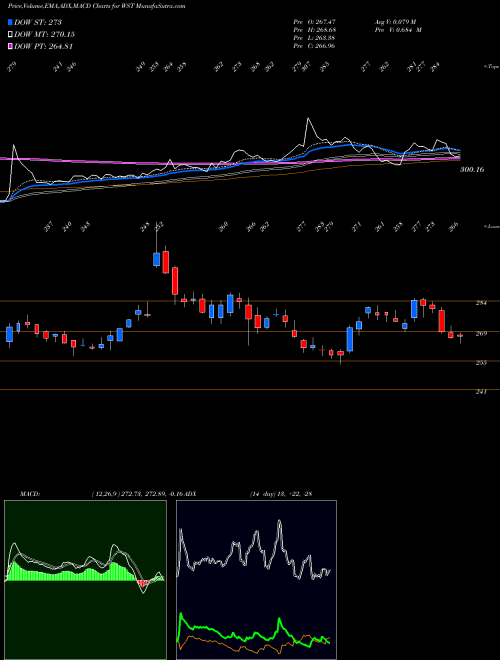
Task: Click the 284 price level label
Action: pyautogui.click(x=482, y=303)
